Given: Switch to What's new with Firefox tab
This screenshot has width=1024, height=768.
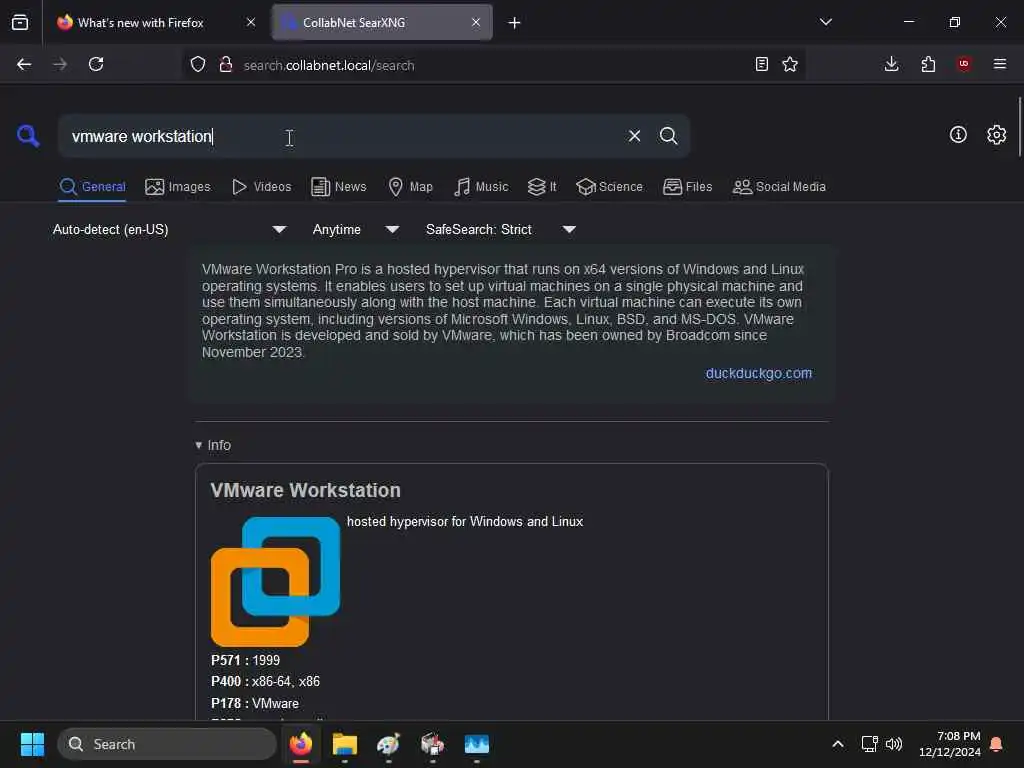Looking at the screenshot, I should point(140,23).
